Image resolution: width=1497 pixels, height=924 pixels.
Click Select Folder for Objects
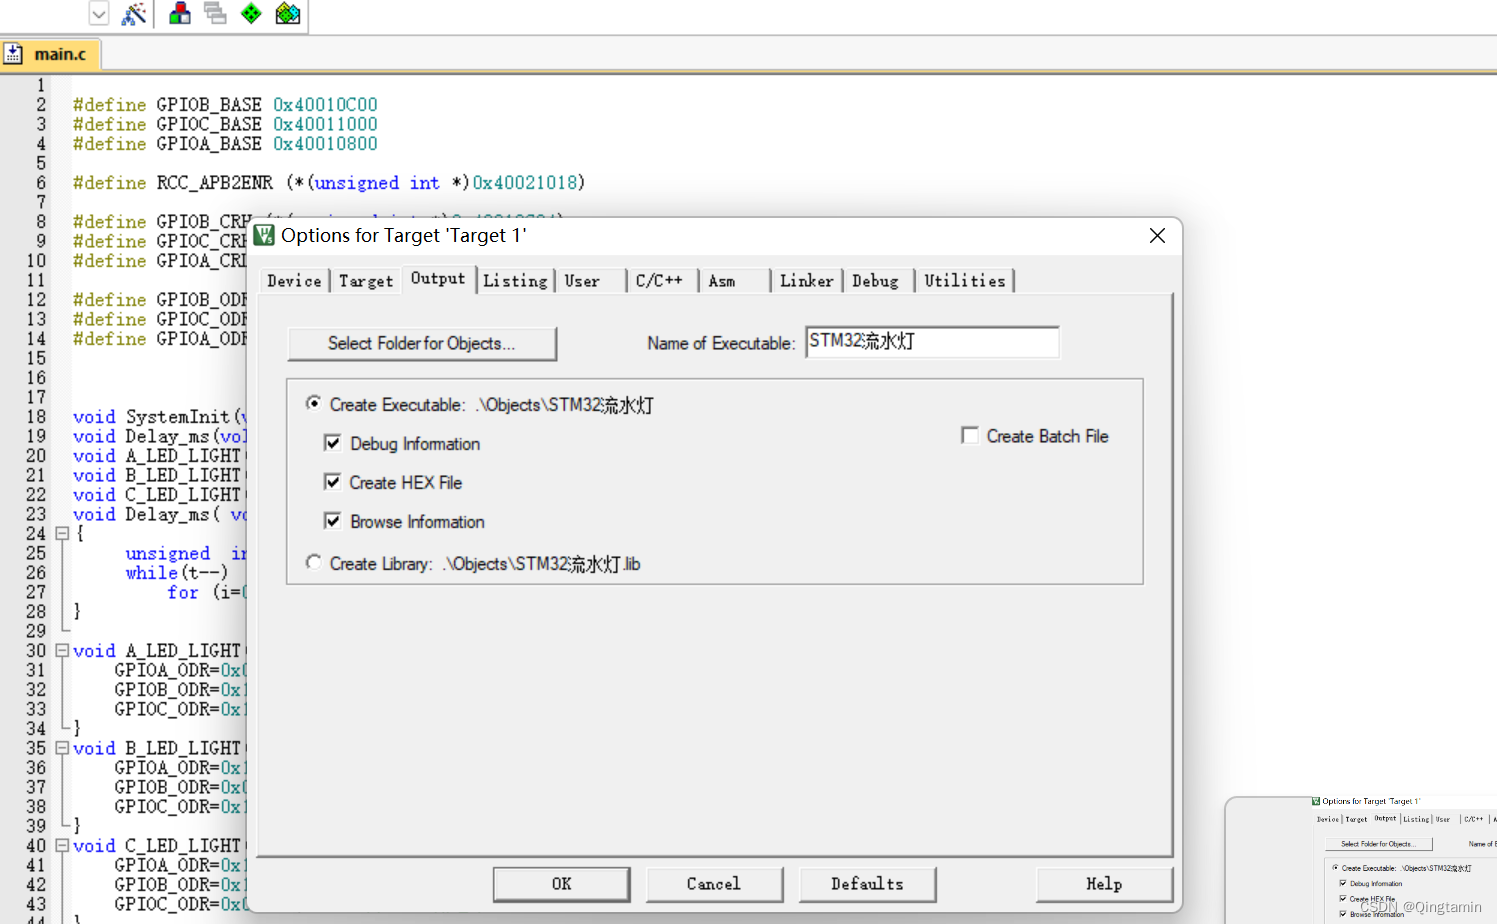click(421, 343)
